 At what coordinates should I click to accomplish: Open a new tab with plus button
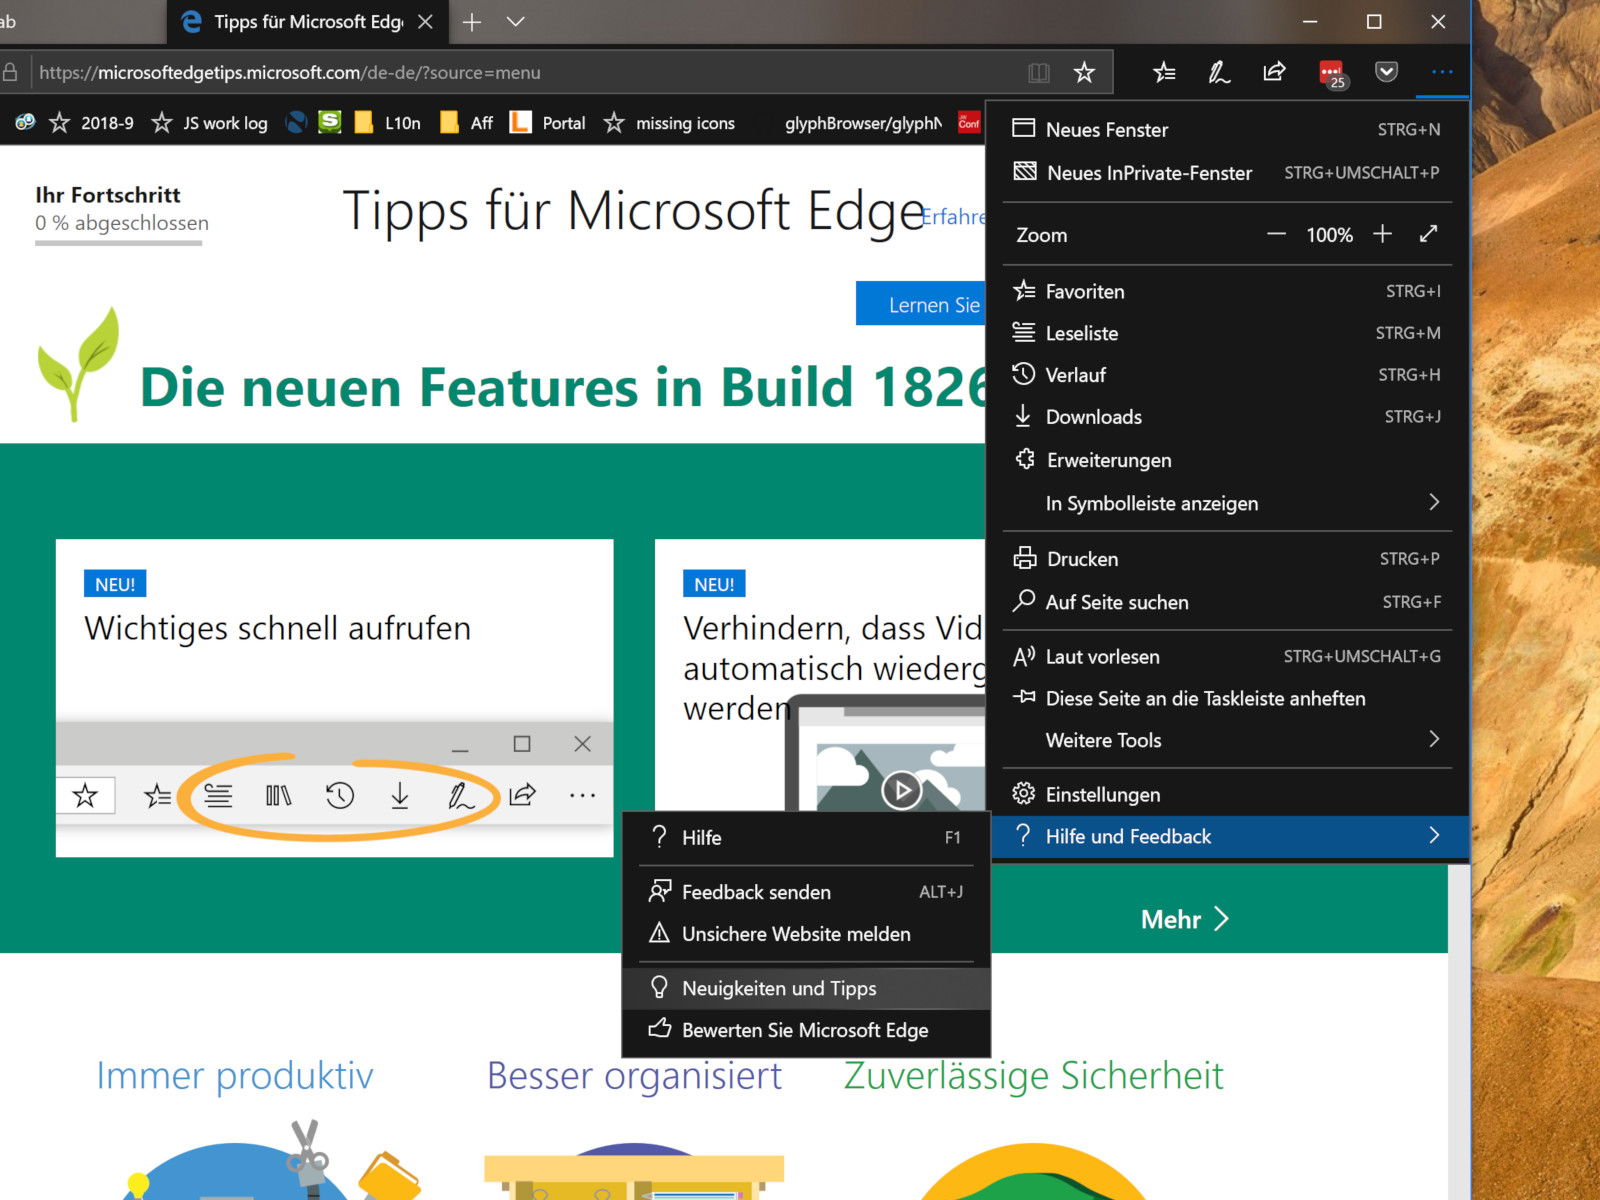pyautogui.click(x=472, y=22)
